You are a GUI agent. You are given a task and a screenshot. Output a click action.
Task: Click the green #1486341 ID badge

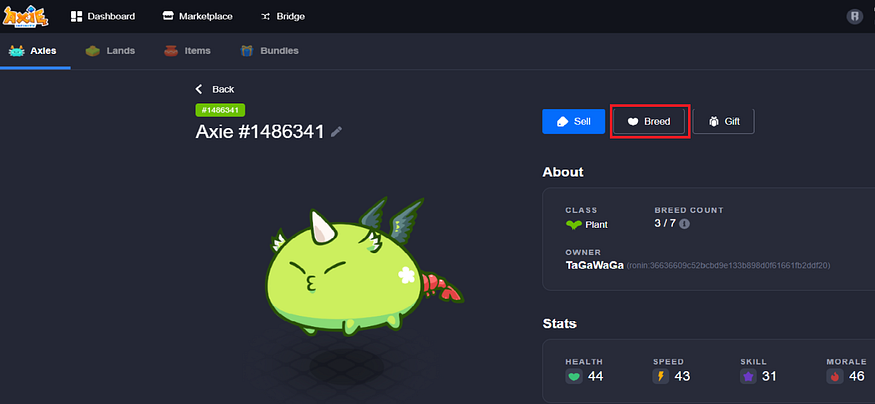[220, 110]
